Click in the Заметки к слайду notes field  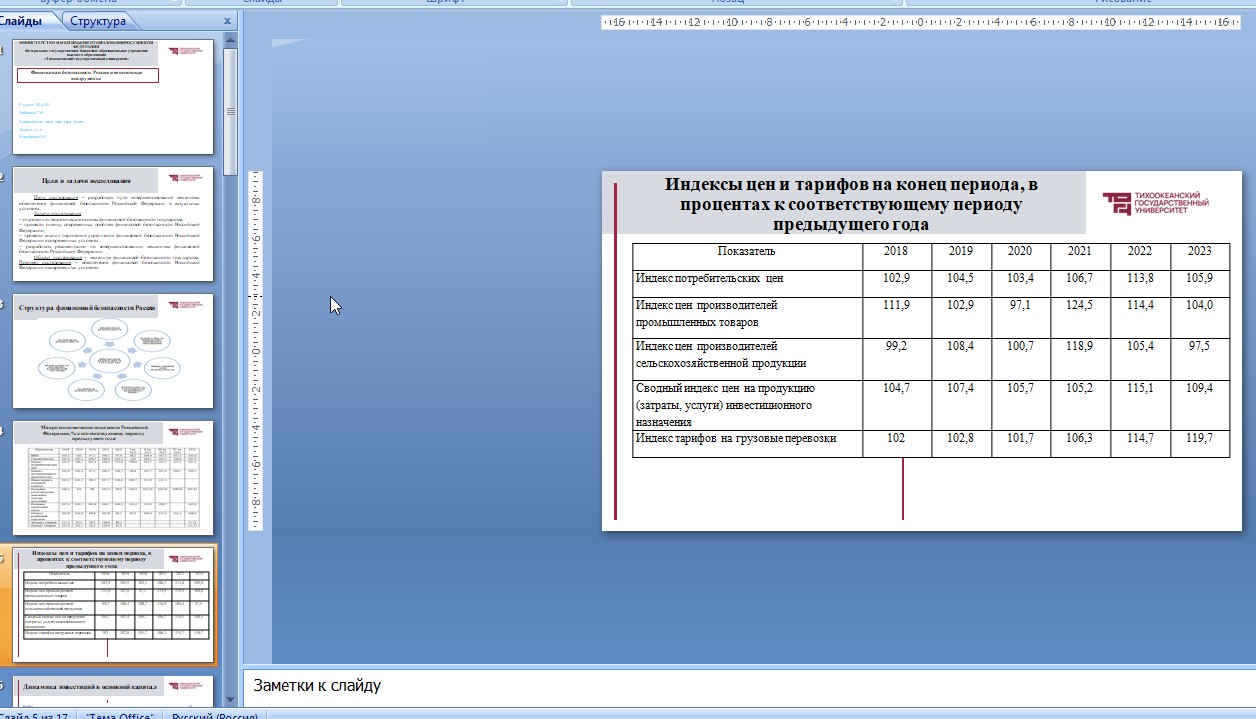pos(748,686)
